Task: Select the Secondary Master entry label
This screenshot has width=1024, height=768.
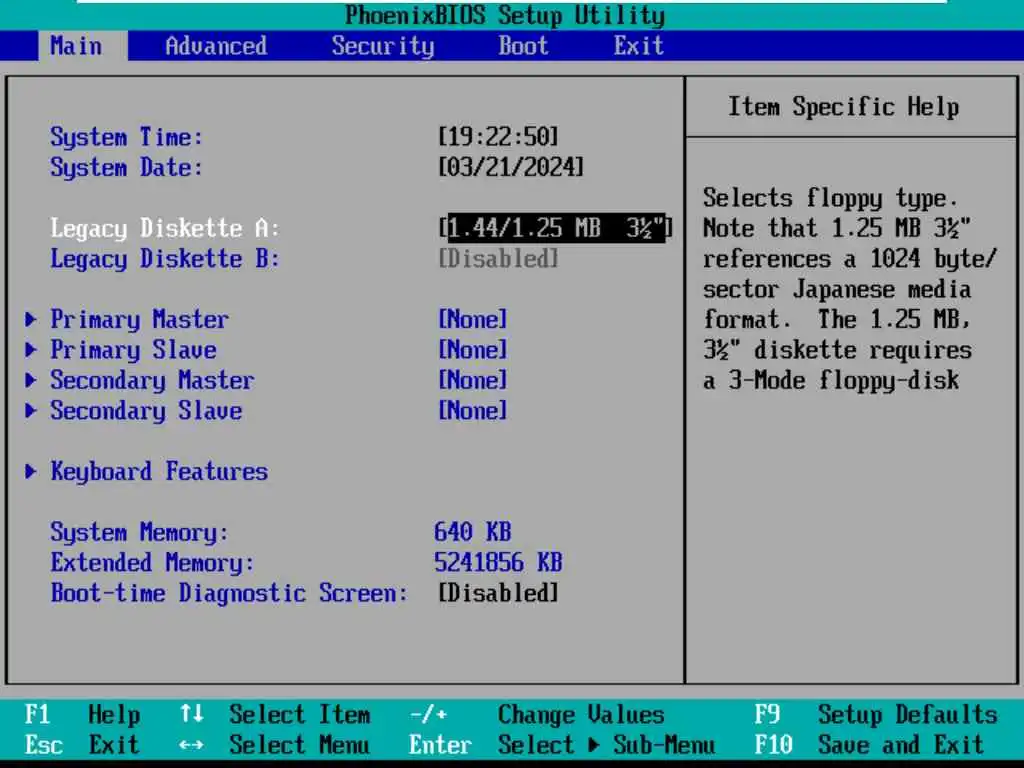Action: coord(152,380)
